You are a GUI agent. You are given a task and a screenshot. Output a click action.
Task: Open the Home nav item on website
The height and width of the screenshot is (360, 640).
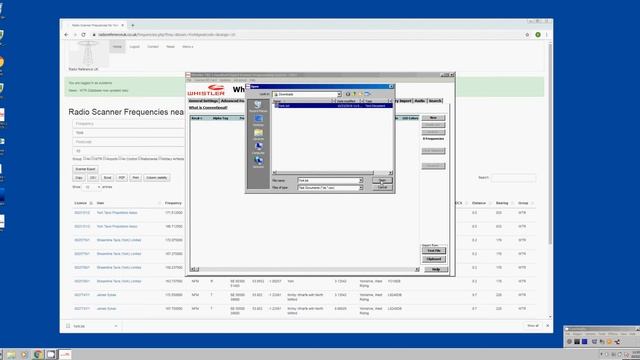click(117, 47)
